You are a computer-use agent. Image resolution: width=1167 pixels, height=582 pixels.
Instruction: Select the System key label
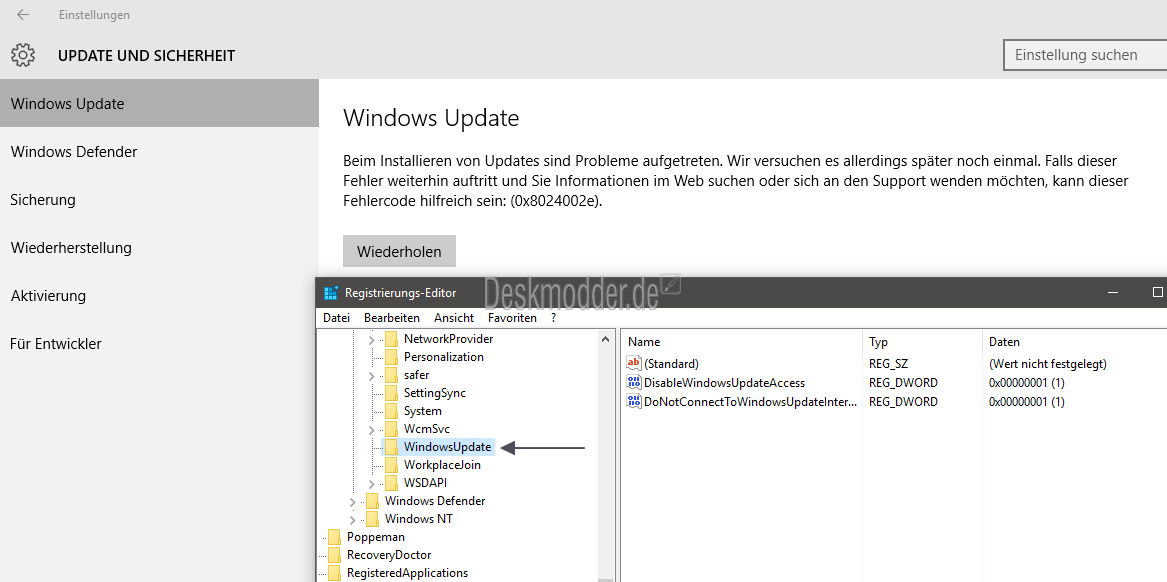423,411
